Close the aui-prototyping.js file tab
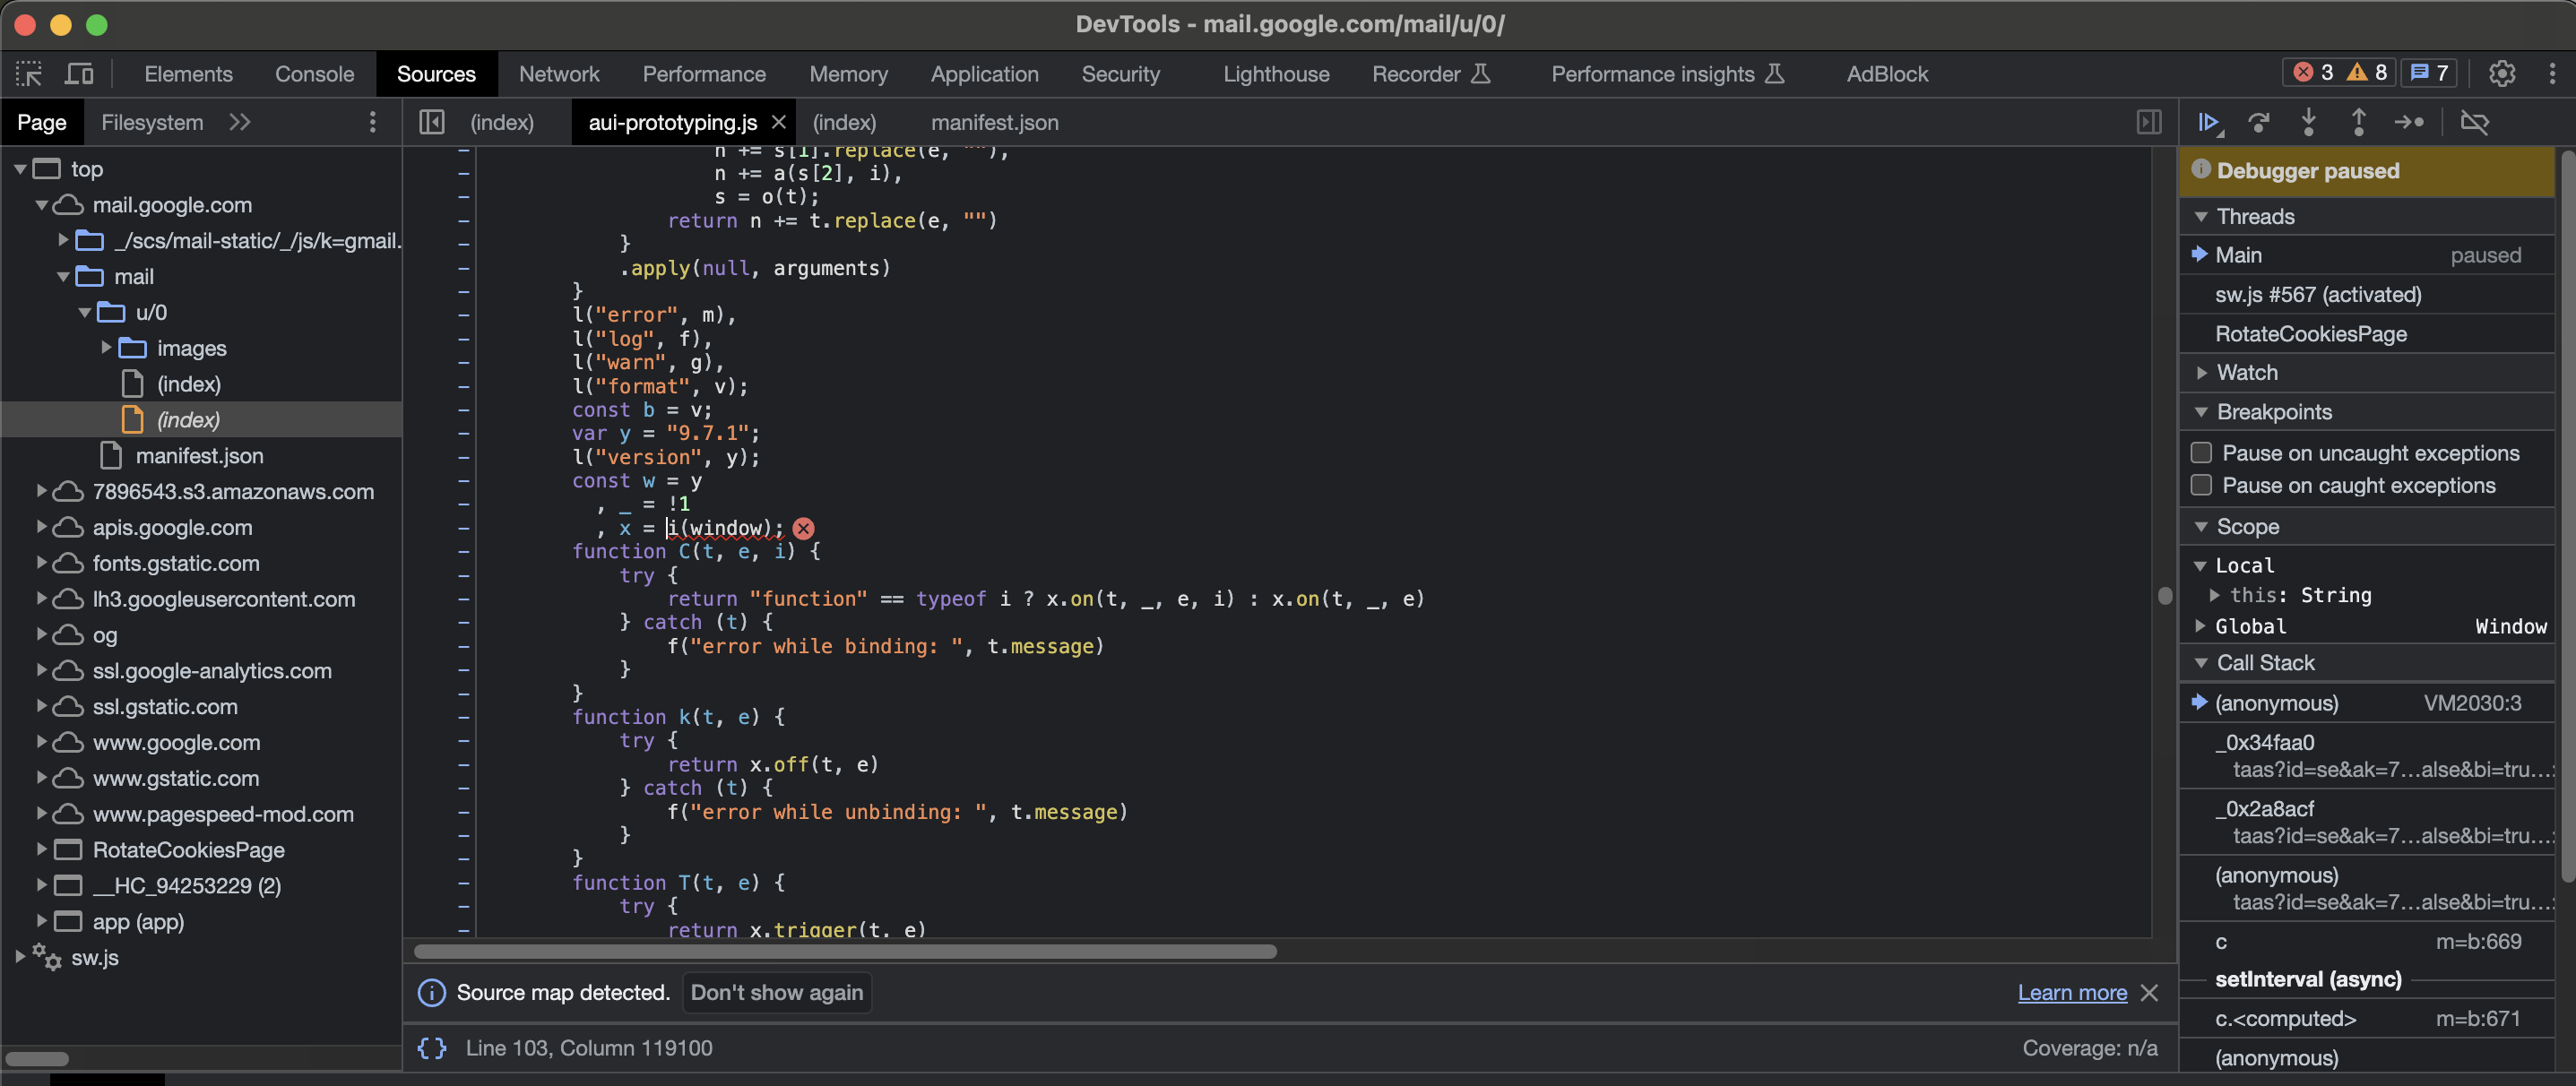Image resolution: width=2576 pixels, height=1086 pixels. tap(779, 122)
